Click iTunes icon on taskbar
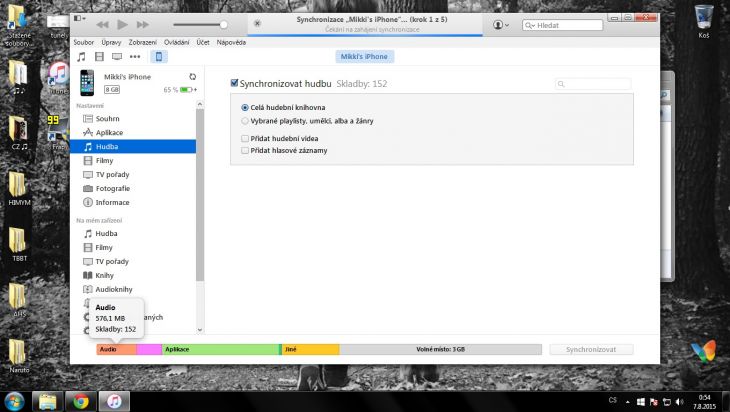Screen dimensions: 730x412 (x=114, y=401)
